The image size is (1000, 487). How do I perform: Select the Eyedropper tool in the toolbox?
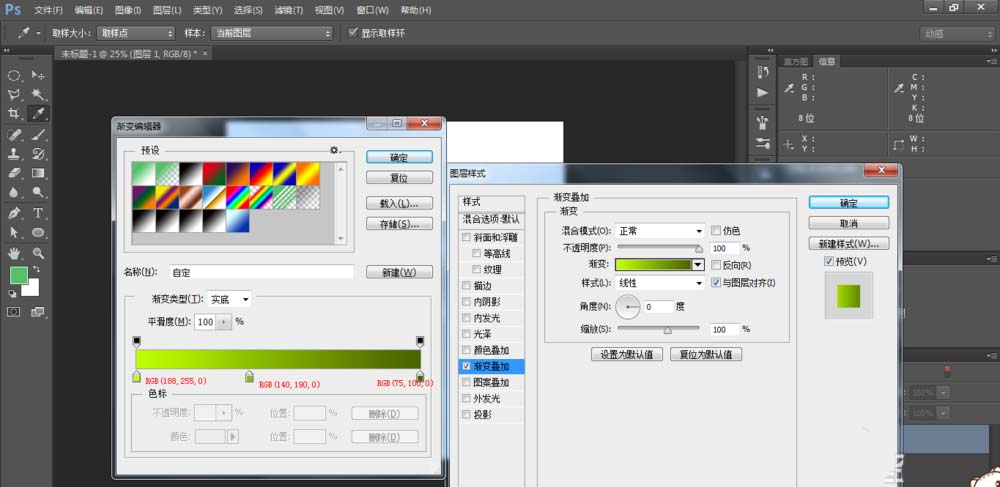[x=39, y=114]
